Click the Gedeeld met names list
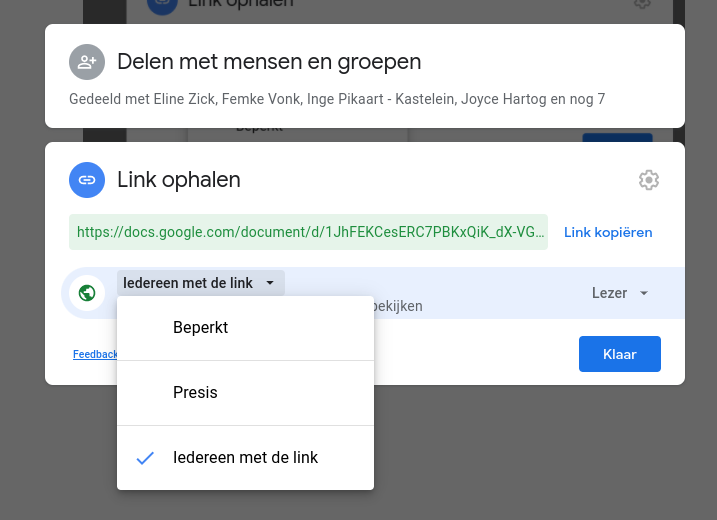Viewport: 717px width, 520px height. [337, 99]
